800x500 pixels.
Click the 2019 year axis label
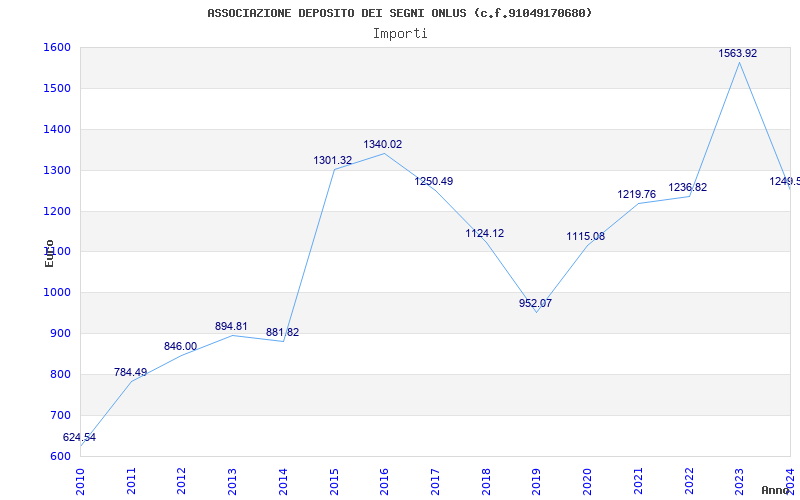coord(536,481)
